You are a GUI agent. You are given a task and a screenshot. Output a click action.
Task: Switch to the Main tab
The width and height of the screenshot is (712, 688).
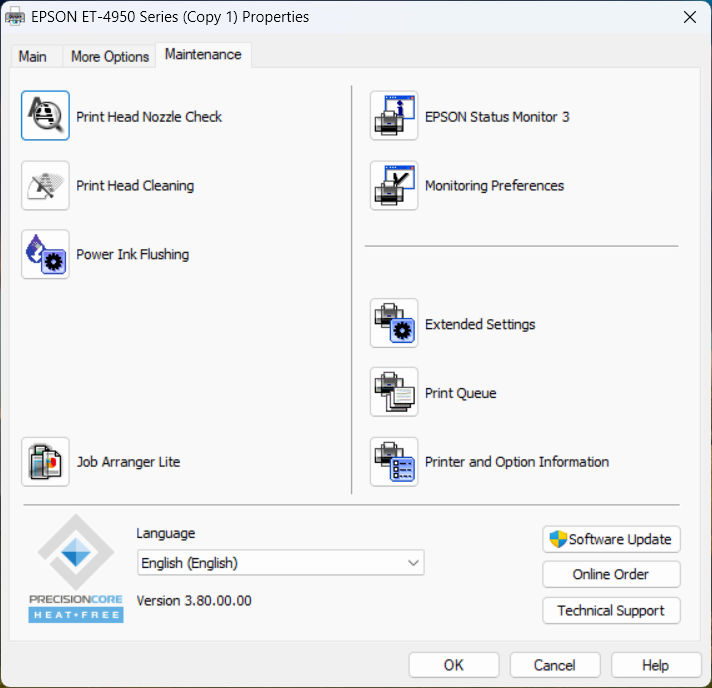tap(33, 57)
